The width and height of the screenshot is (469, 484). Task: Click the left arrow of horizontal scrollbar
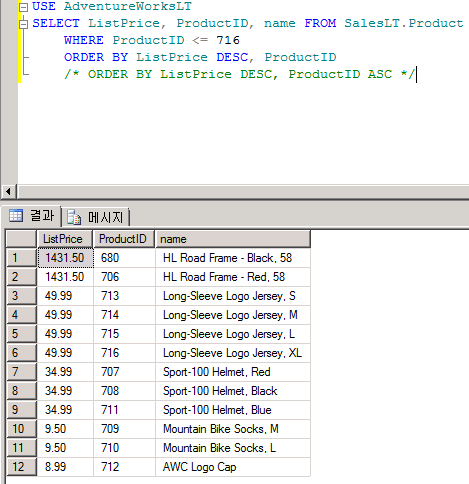pos(8,192)
